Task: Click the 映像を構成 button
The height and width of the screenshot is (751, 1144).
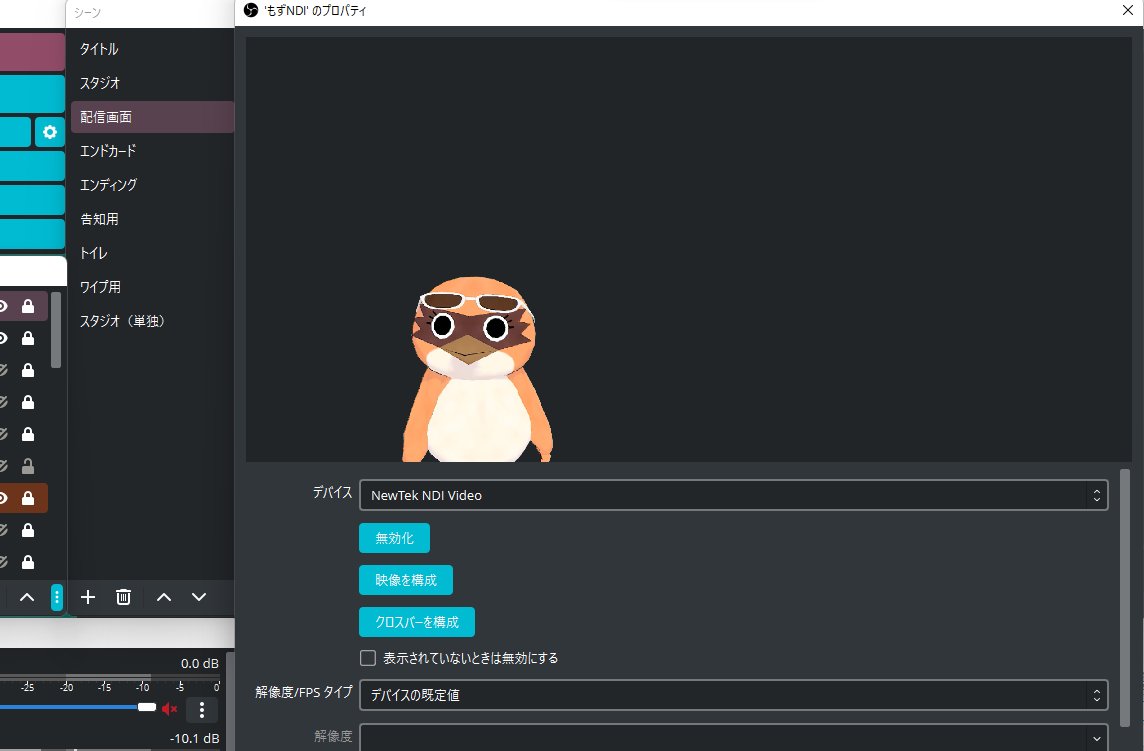Action: [x=406, y=580]
